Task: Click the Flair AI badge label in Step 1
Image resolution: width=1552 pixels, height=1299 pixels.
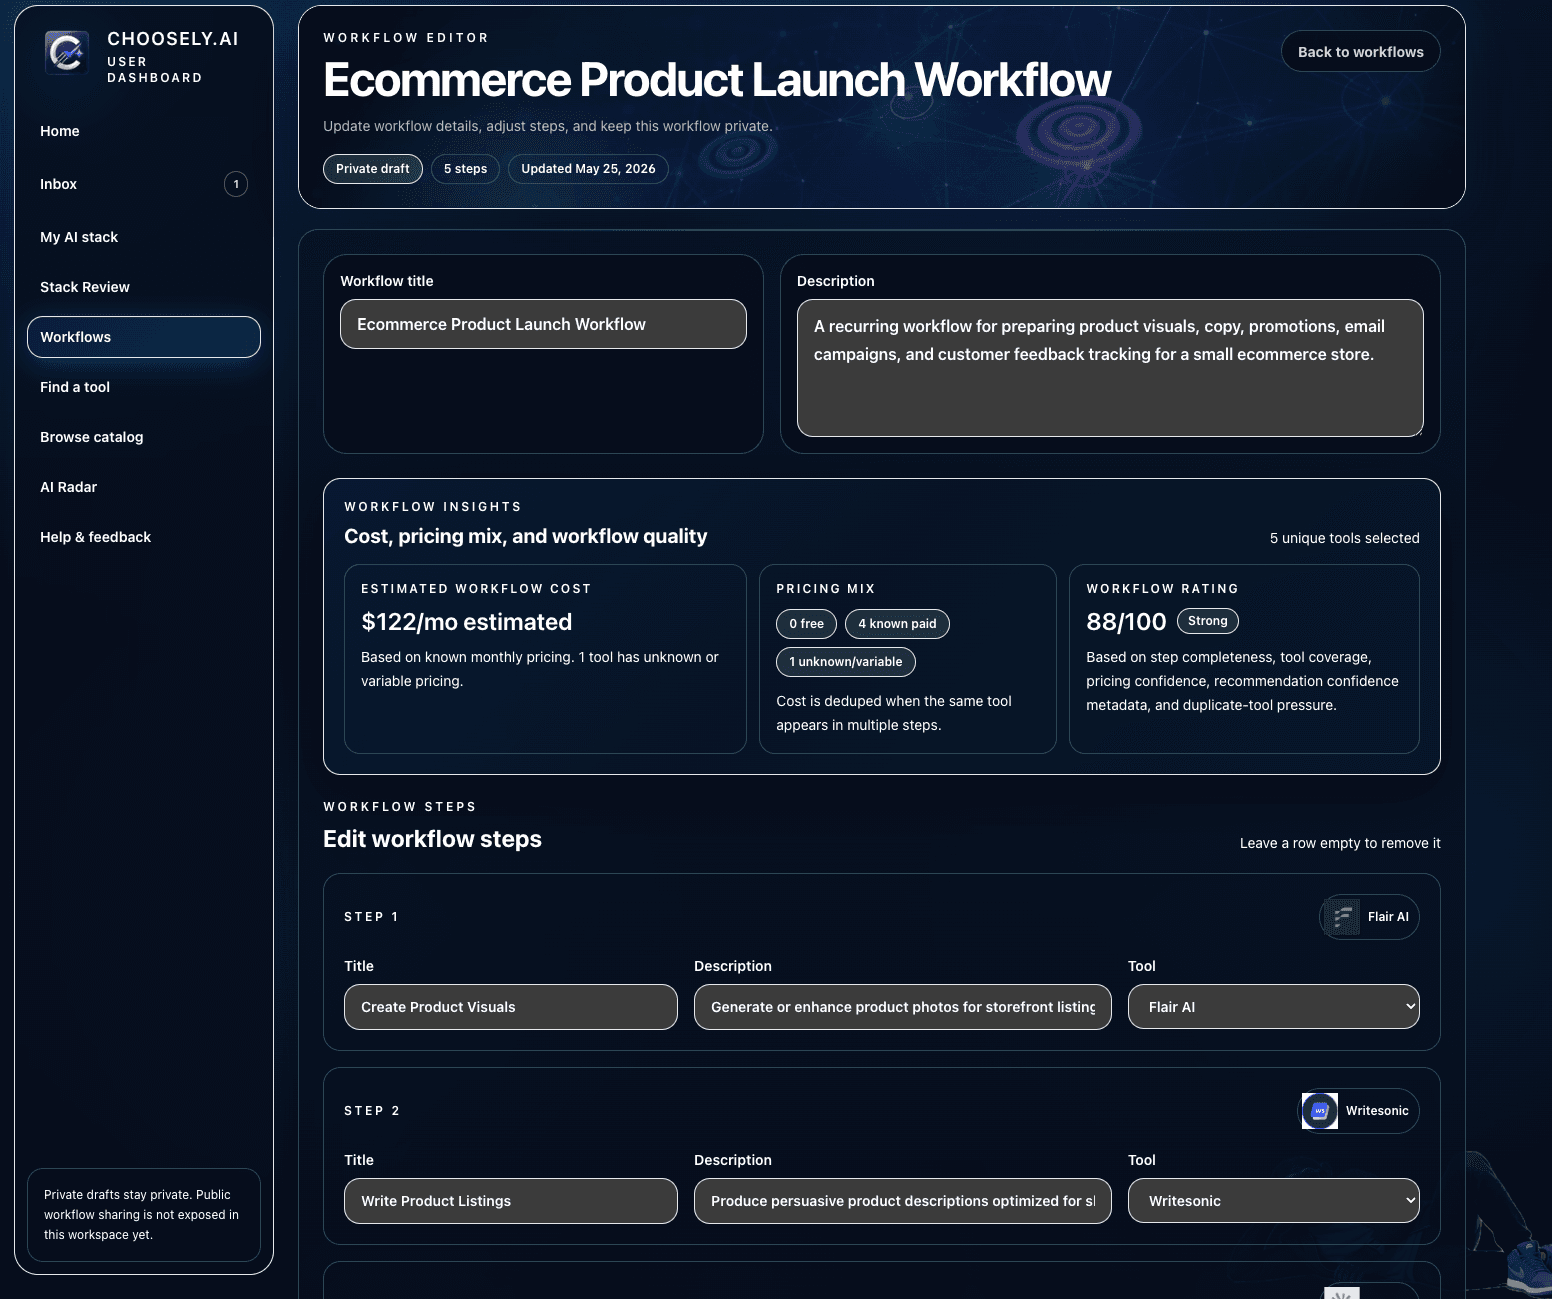Action: 1388,917
